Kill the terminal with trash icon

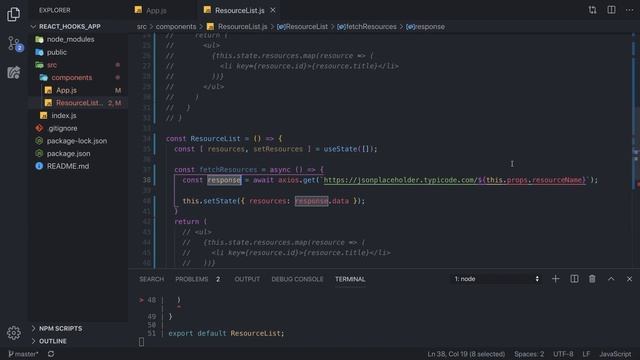(592, 279)
